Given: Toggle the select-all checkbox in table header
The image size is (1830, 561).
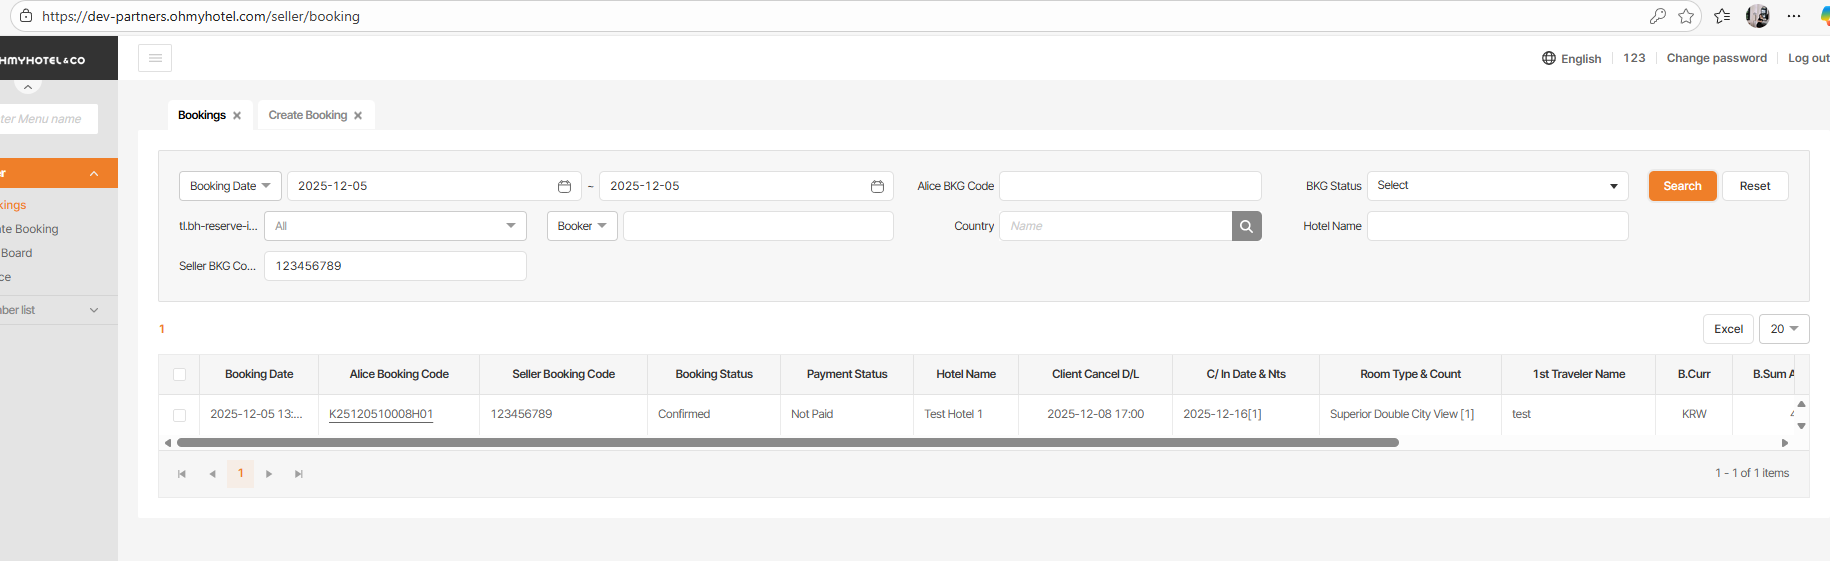Looking at the screenshot, I should [180, 375].
